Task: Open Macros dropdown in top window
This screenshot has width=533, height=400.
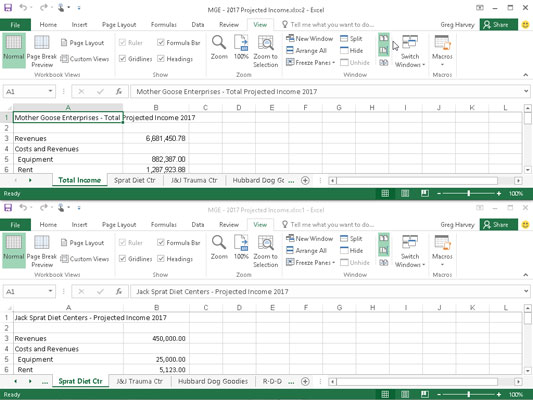Action: pyautogui.click(x=442, y=51)
